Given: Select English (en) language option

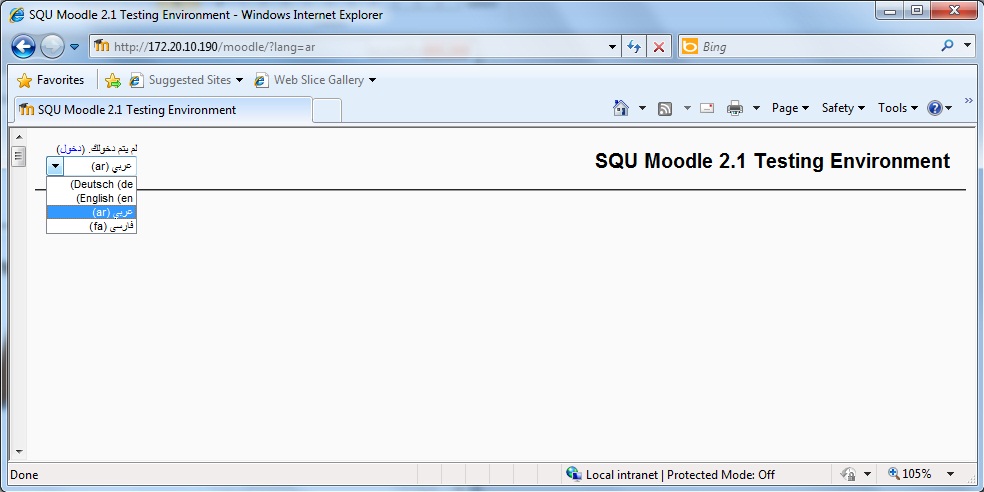Looking at the screenshot, I should (x=92, y=198).
